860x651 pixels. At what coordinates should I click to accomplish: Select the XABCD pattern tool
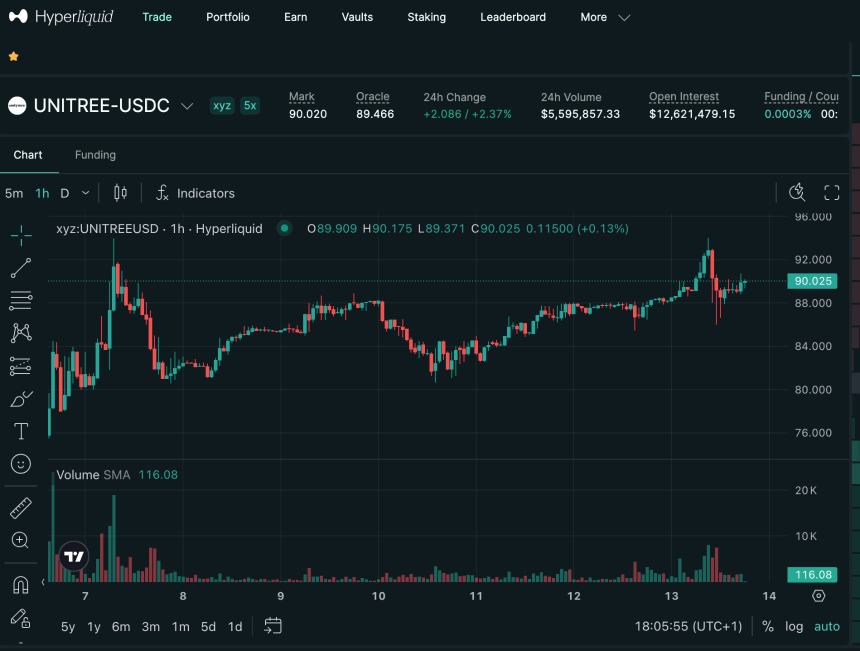click(21, 333)
